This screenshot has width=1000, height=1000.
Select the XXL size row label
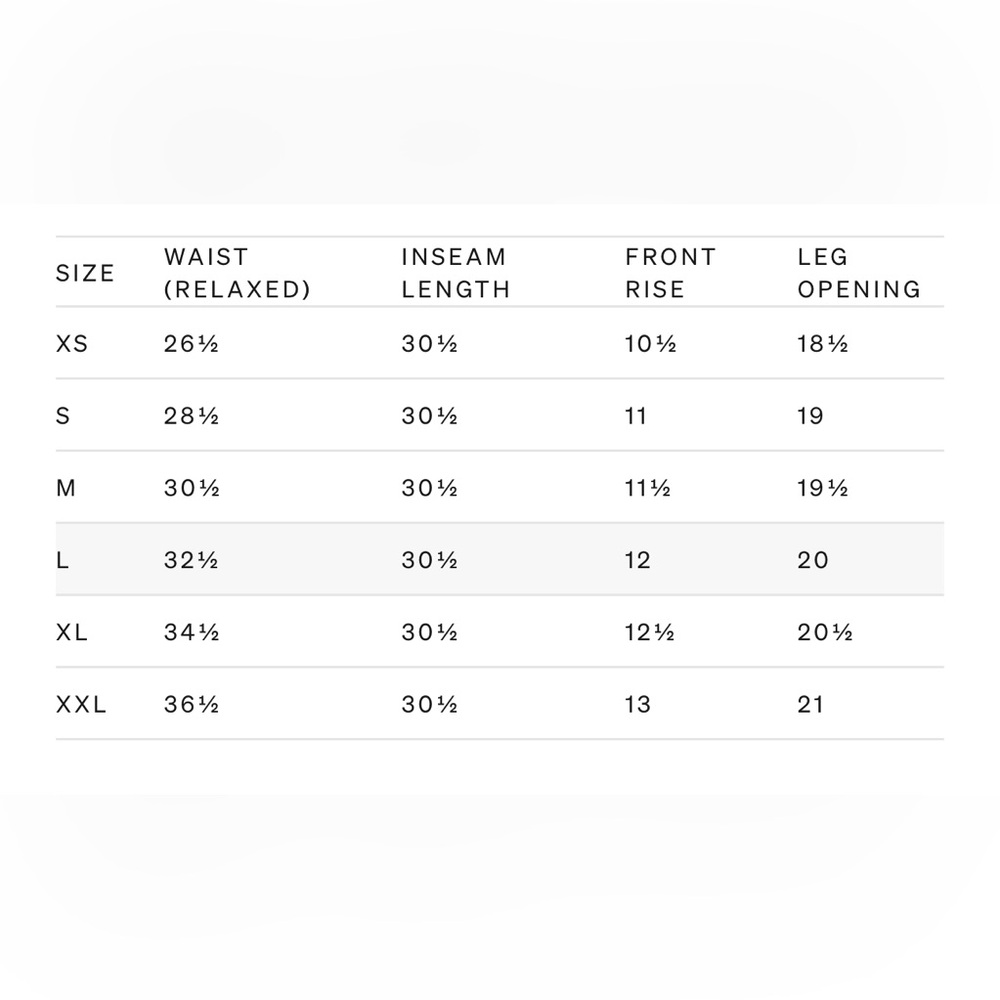pyautogui.click(x=81, y=704)
